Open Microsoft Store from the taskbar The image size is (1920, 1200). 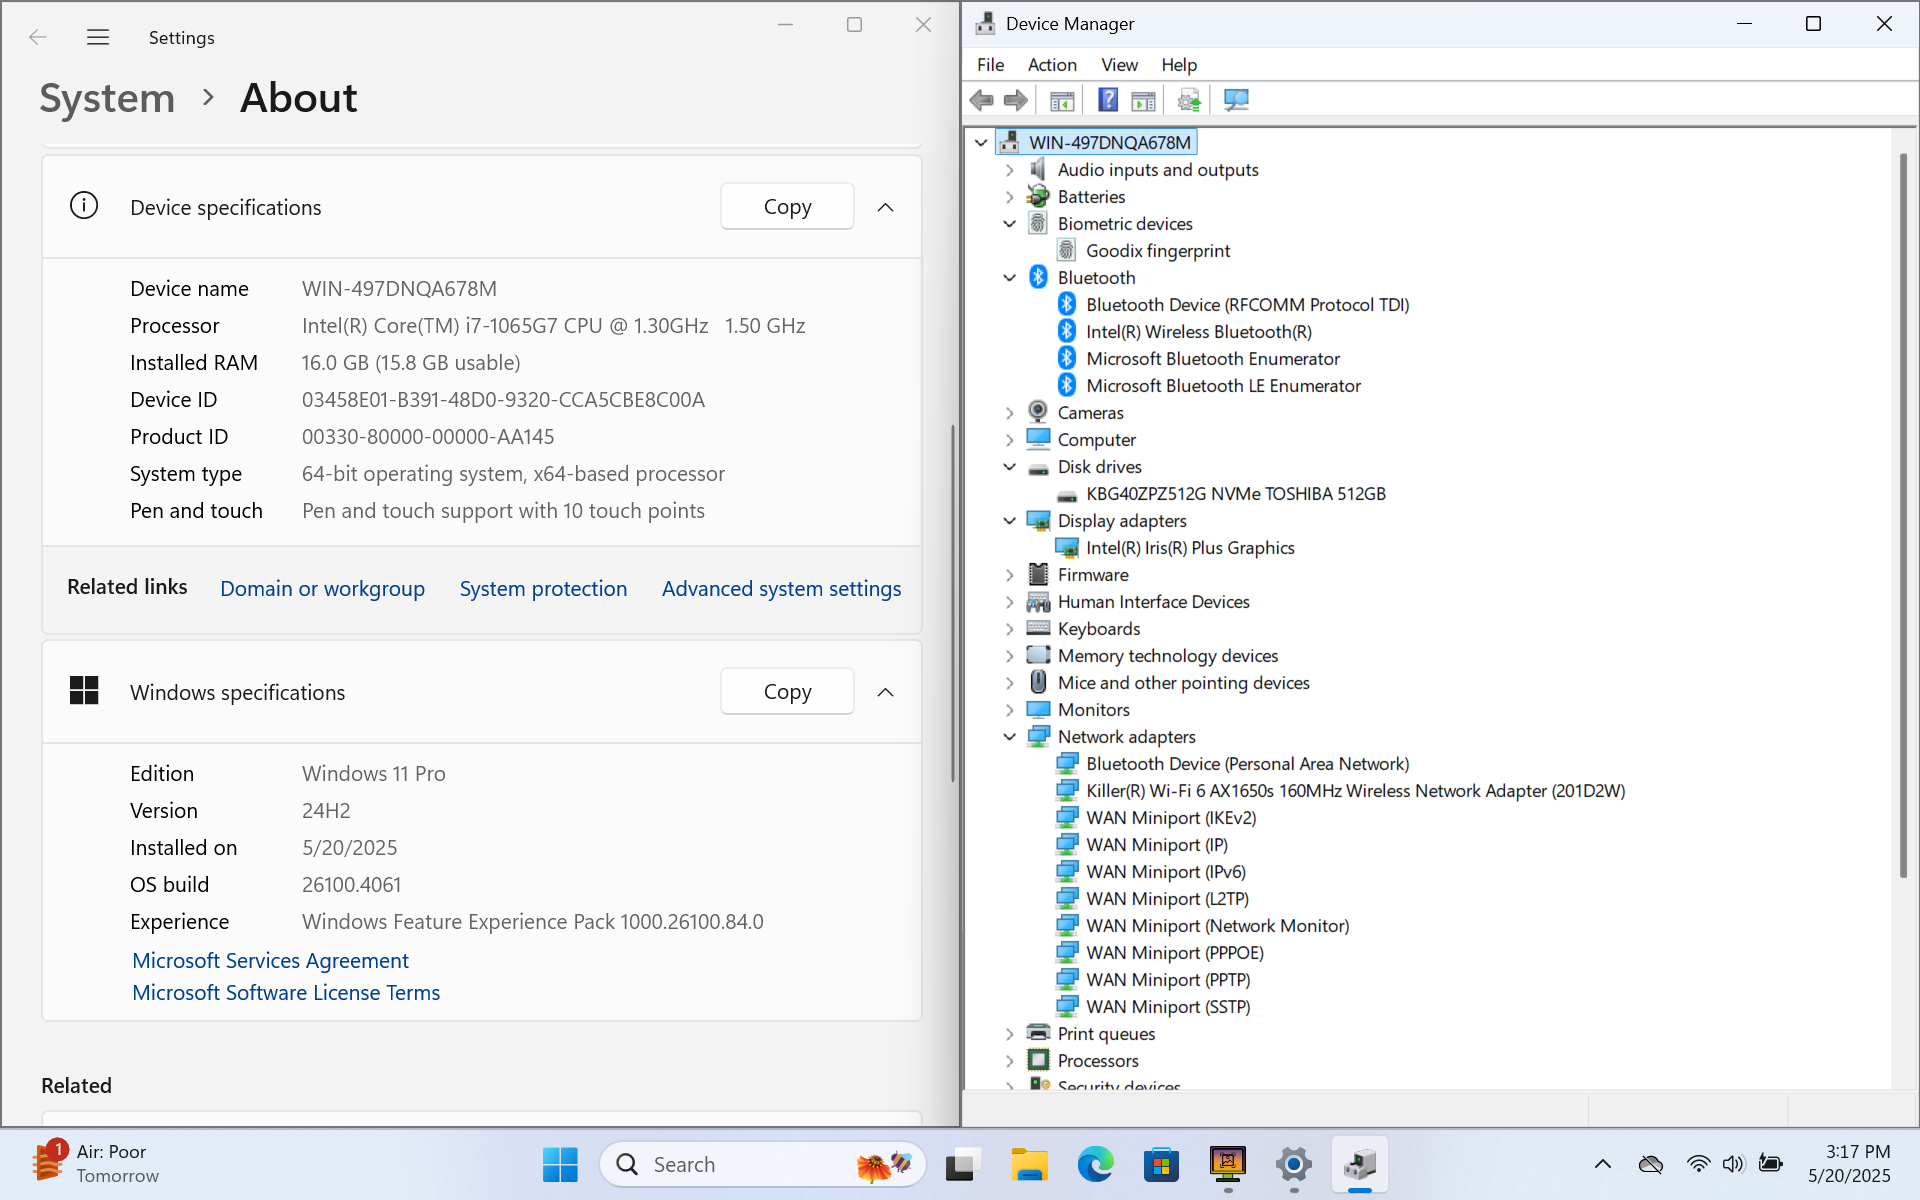tap(1161, 1165)
